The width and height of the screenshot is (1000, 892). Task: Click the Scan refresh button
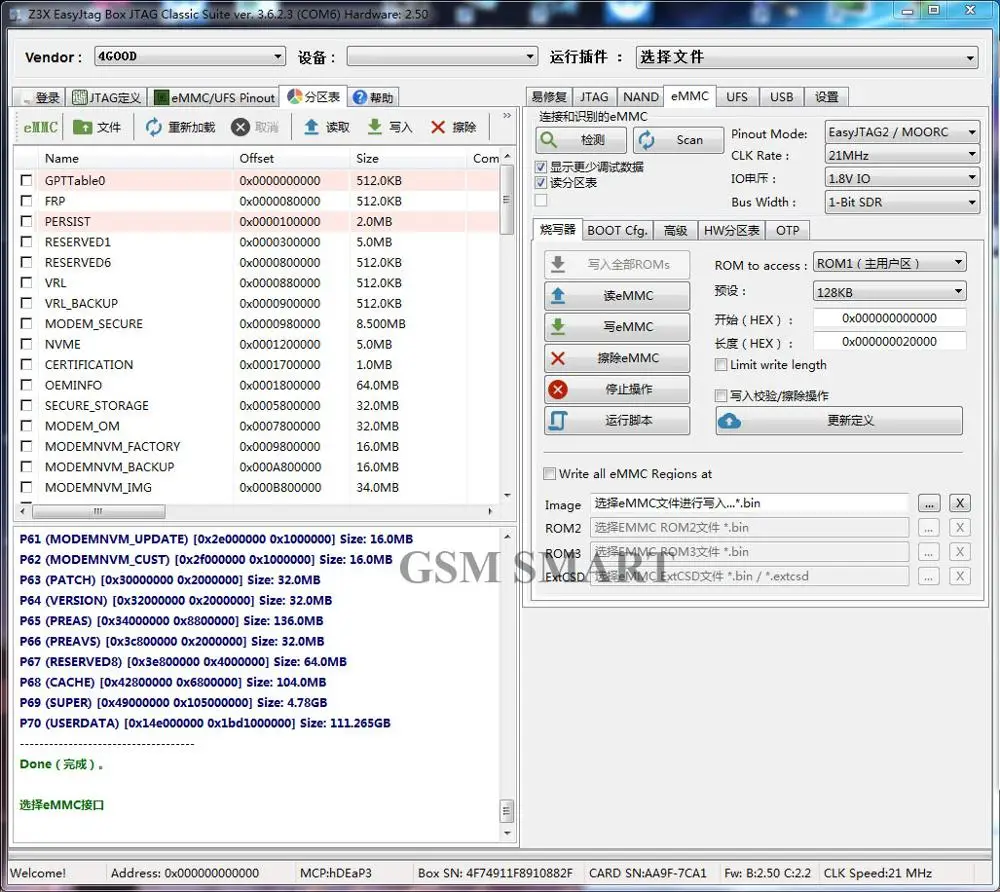tap(679, 140)
